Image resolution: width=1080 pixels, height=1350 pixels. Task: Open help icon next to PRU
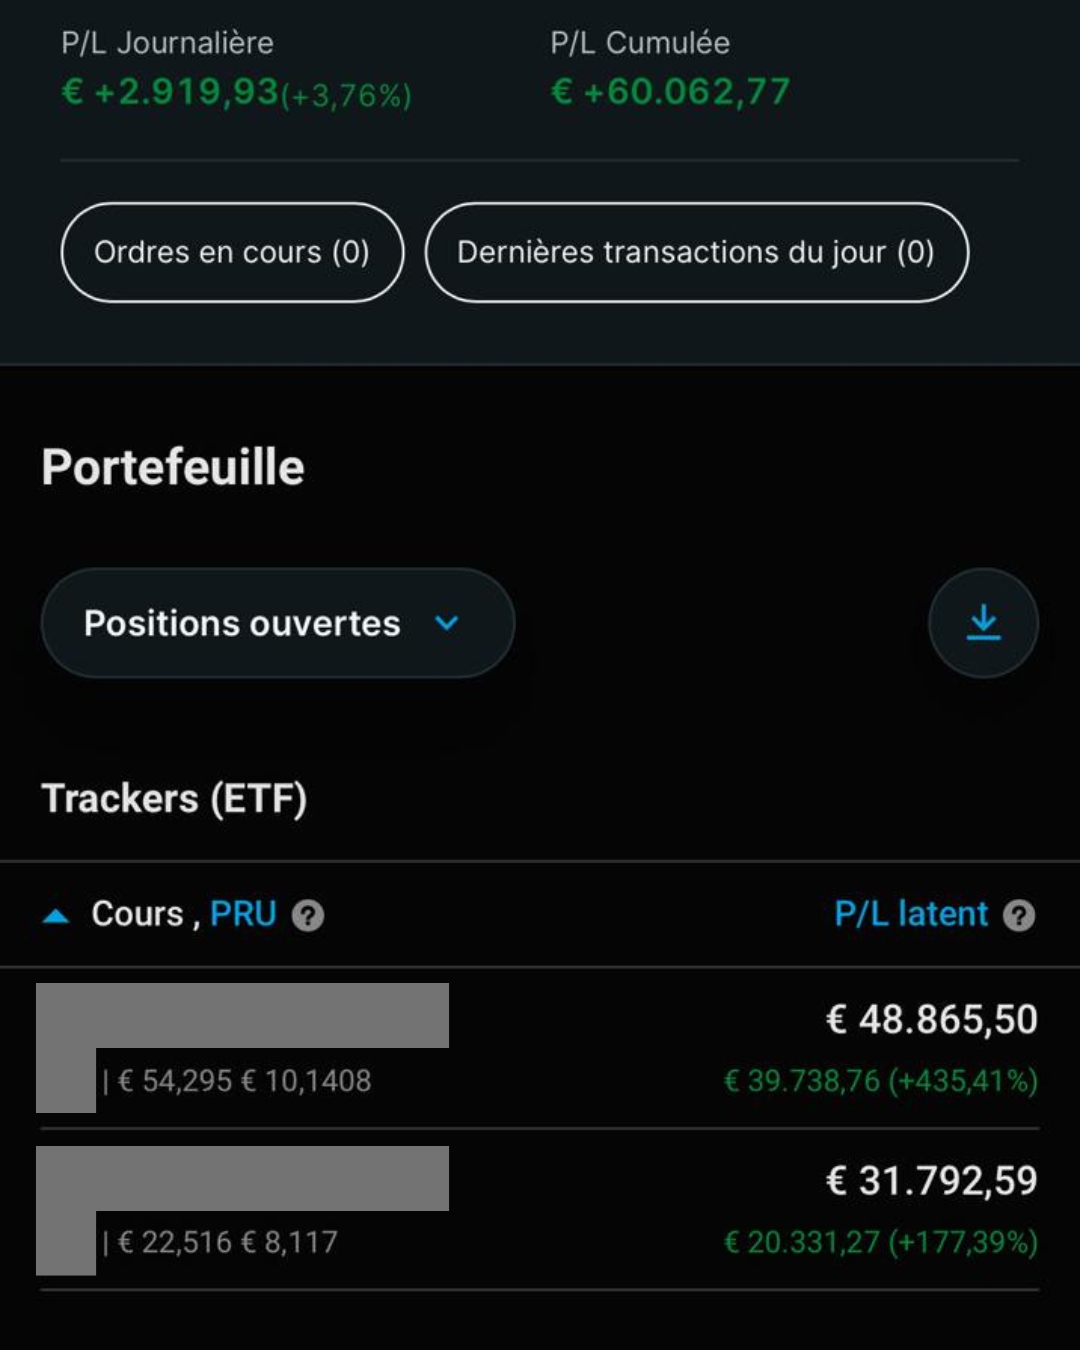click(308, 915)
